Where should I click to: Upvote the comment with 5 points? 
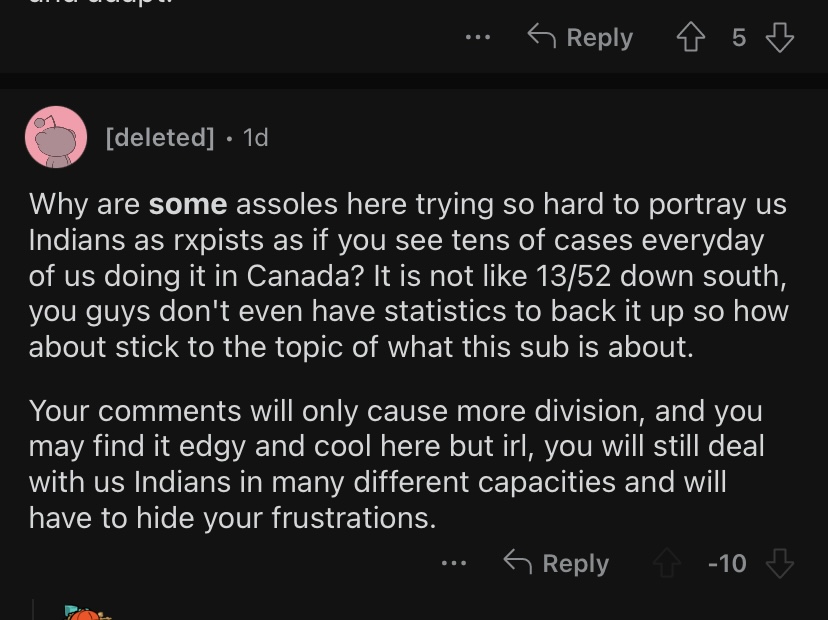coord(691,37)
